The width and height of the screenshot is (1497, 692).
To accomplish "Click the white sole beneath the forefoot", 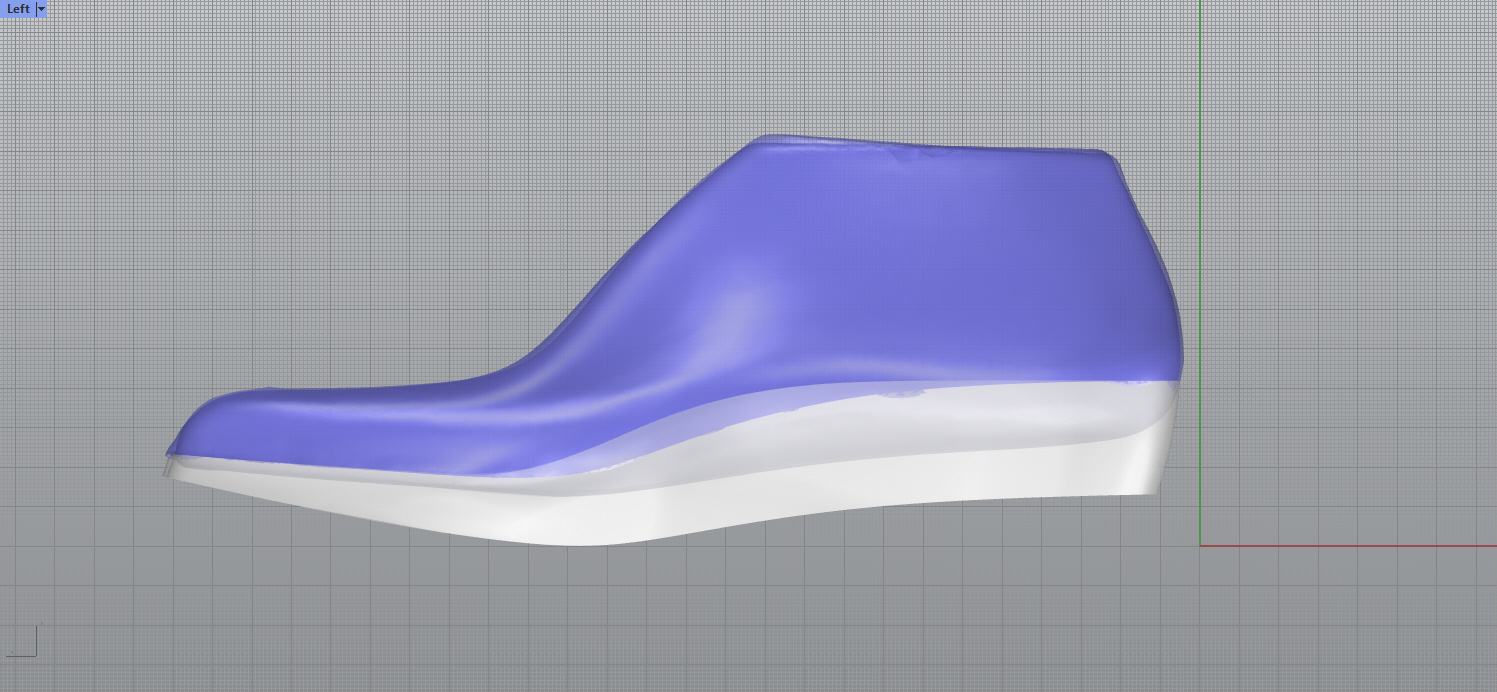I will pyautogui.click(x=400, y=505).
